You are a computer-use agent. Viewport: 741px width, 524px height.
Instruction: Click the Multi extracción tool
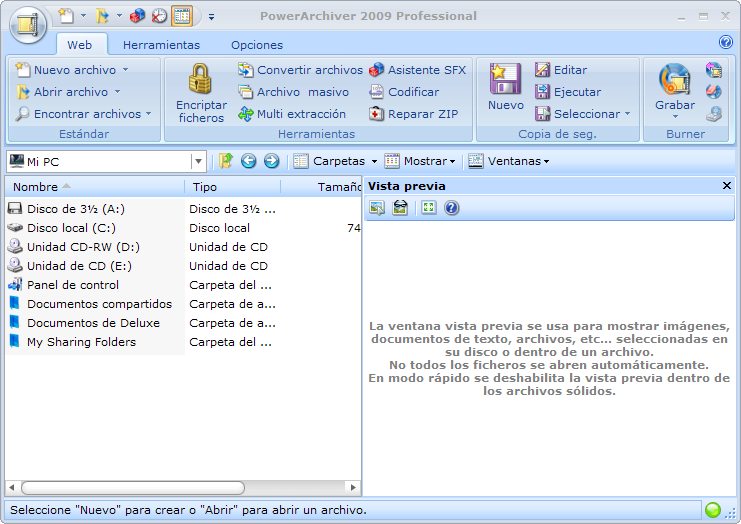292,114
